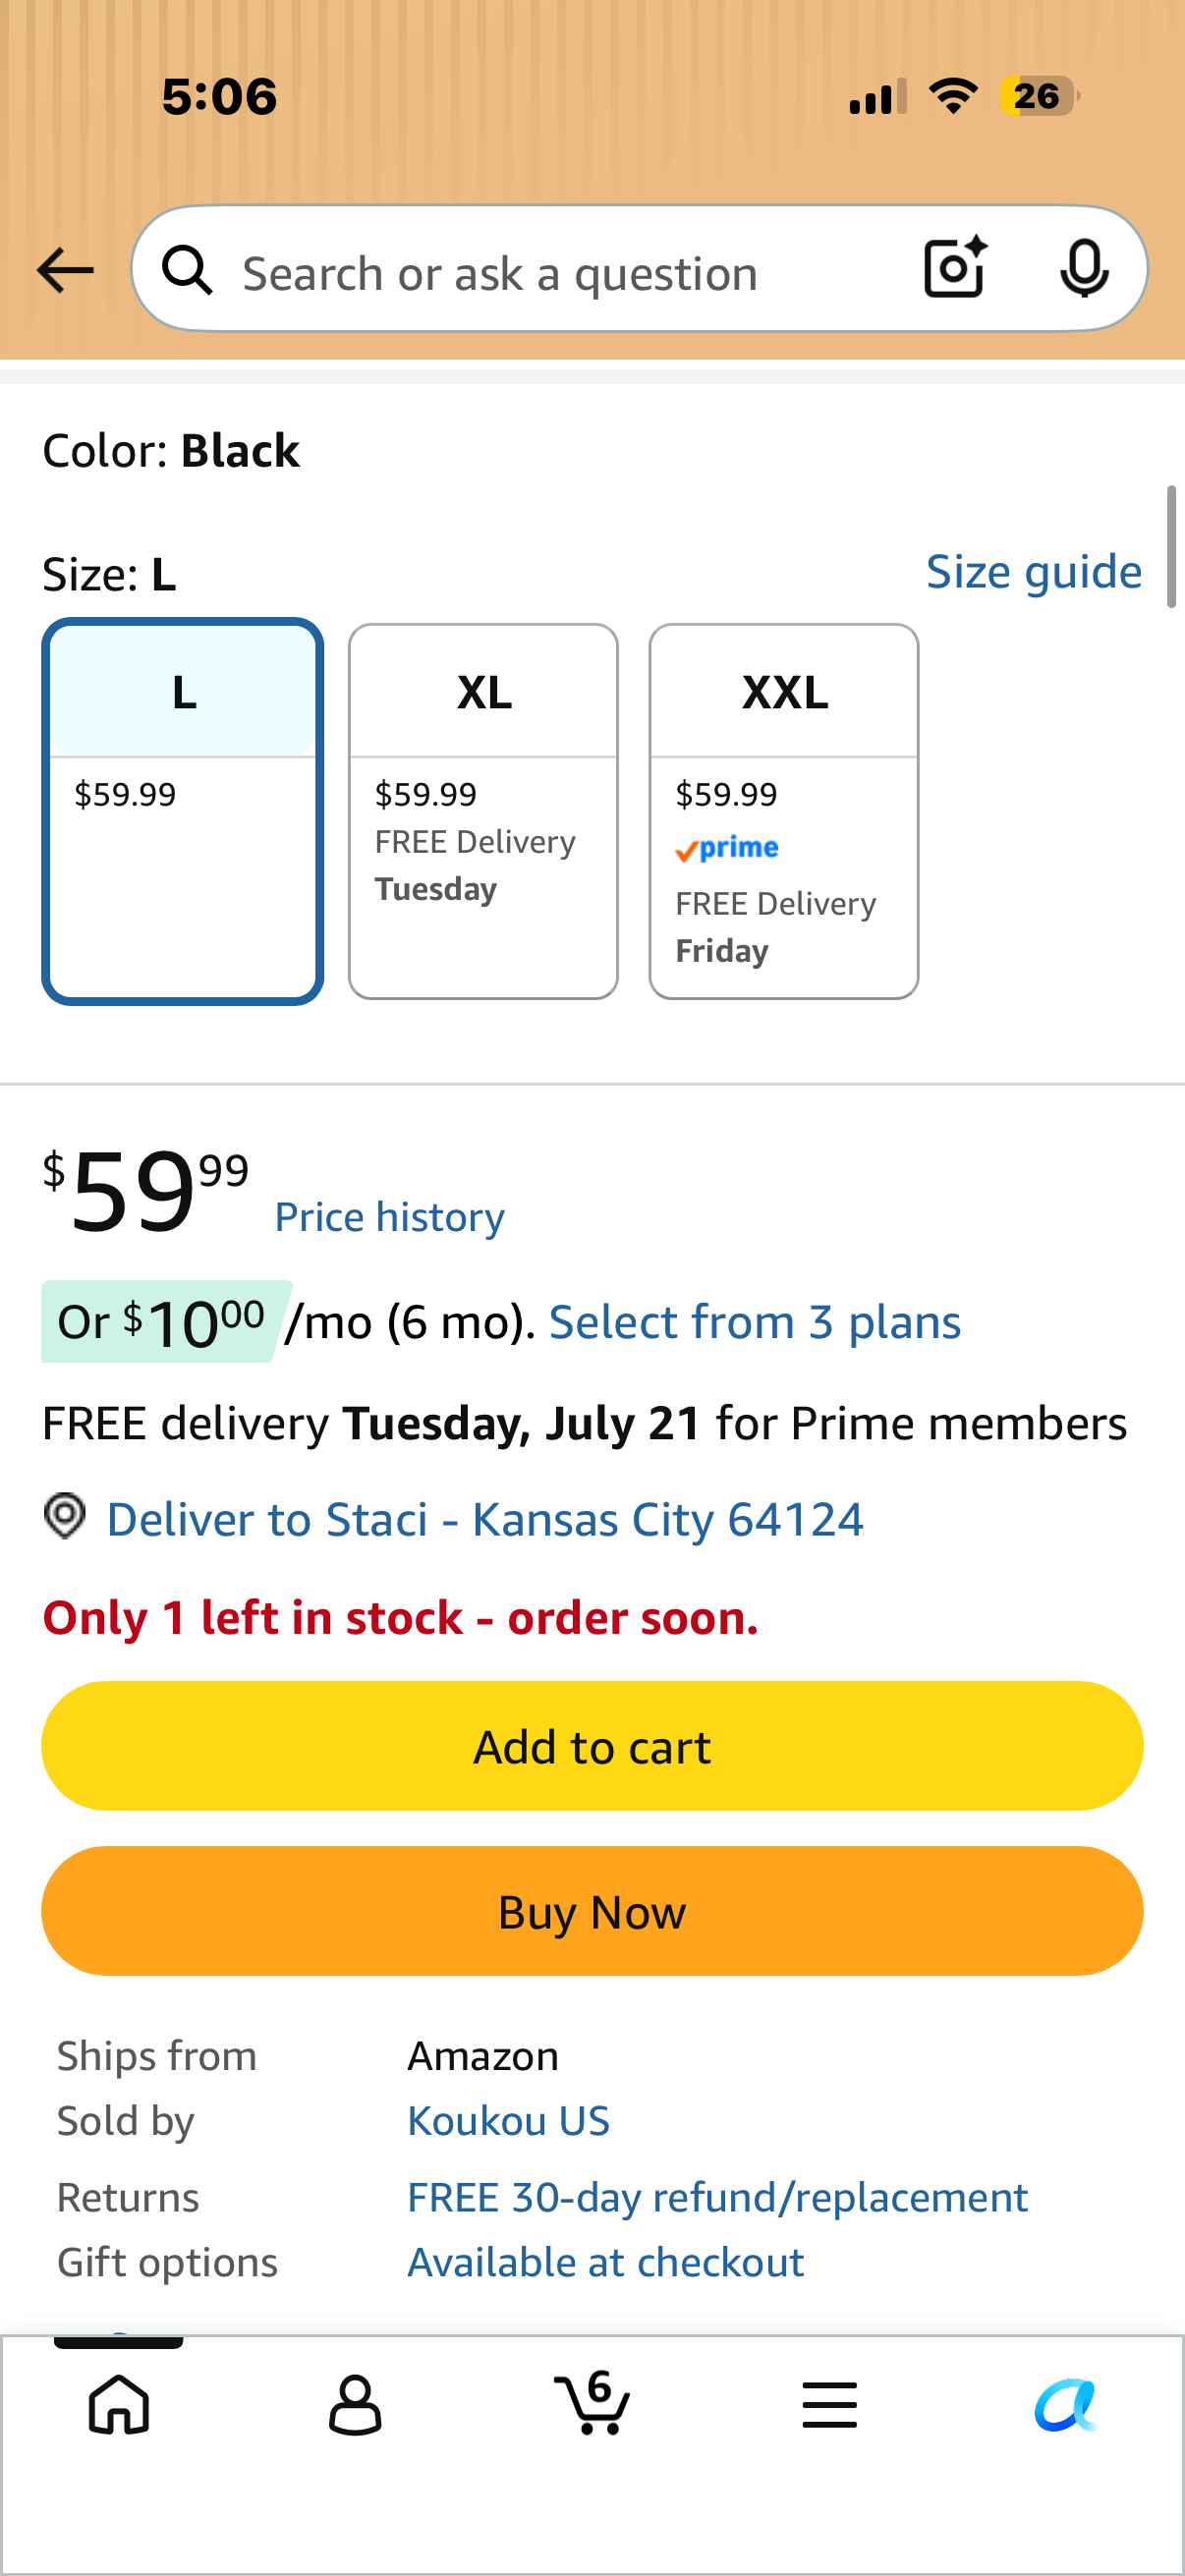The height and width of the screenshot is (2576, 1185).
Task: Tap the delivery location pin icon
Action: [65, 1516]
